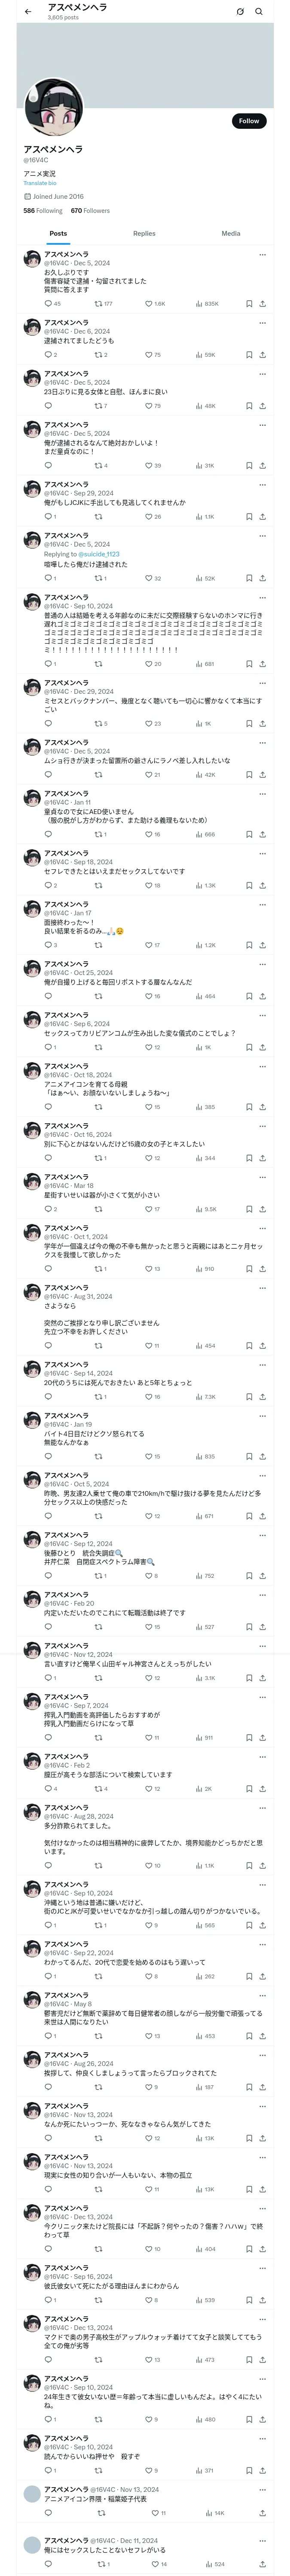The image size is (290, 2576).
Task: Click the Grok icon beside search
Action: (x=240, y=12)
